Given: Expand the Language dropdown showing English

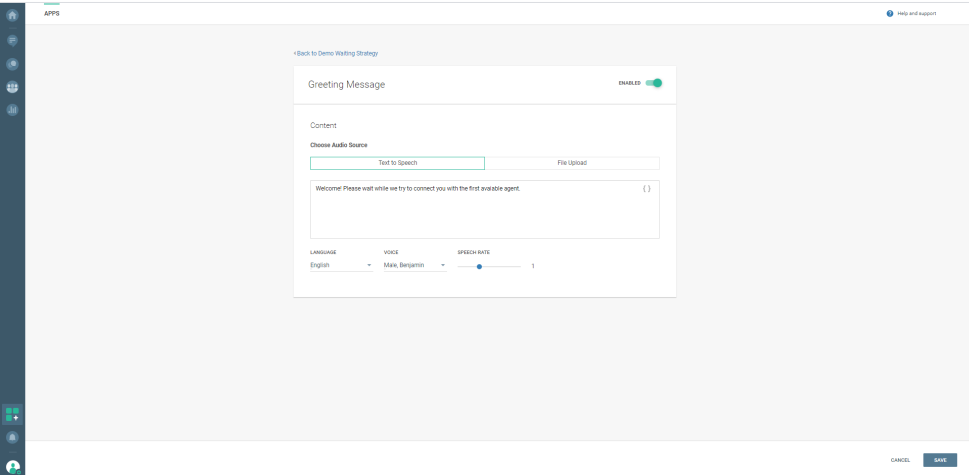Looking at the screenshot, I should [x=341, y=265].
